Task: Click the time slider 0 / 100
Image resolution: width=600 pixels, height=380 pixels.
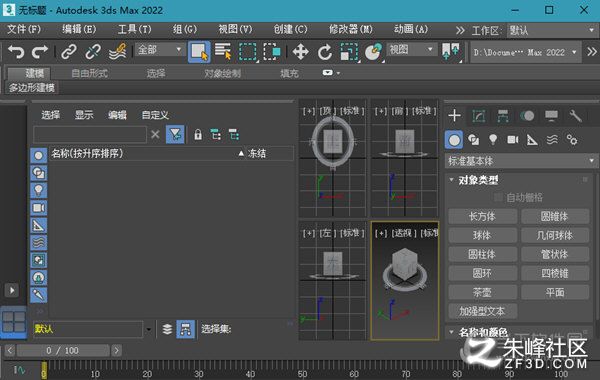Action: coord(63,351)
